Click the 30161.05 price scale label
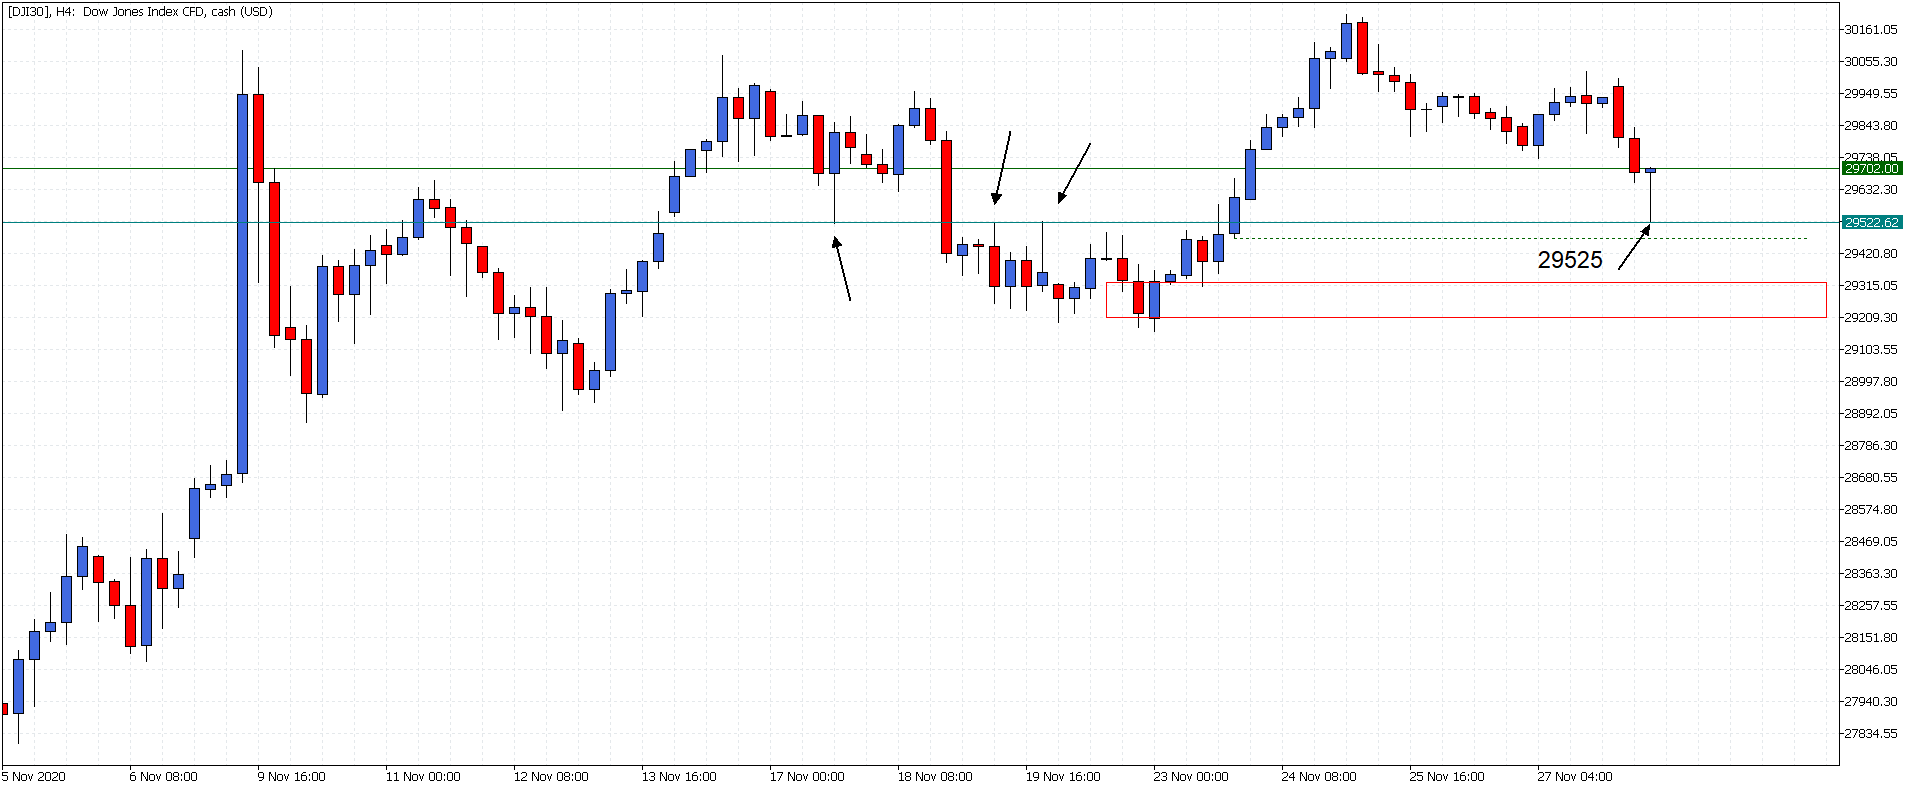1916x789 pixels. point(1870,30)
